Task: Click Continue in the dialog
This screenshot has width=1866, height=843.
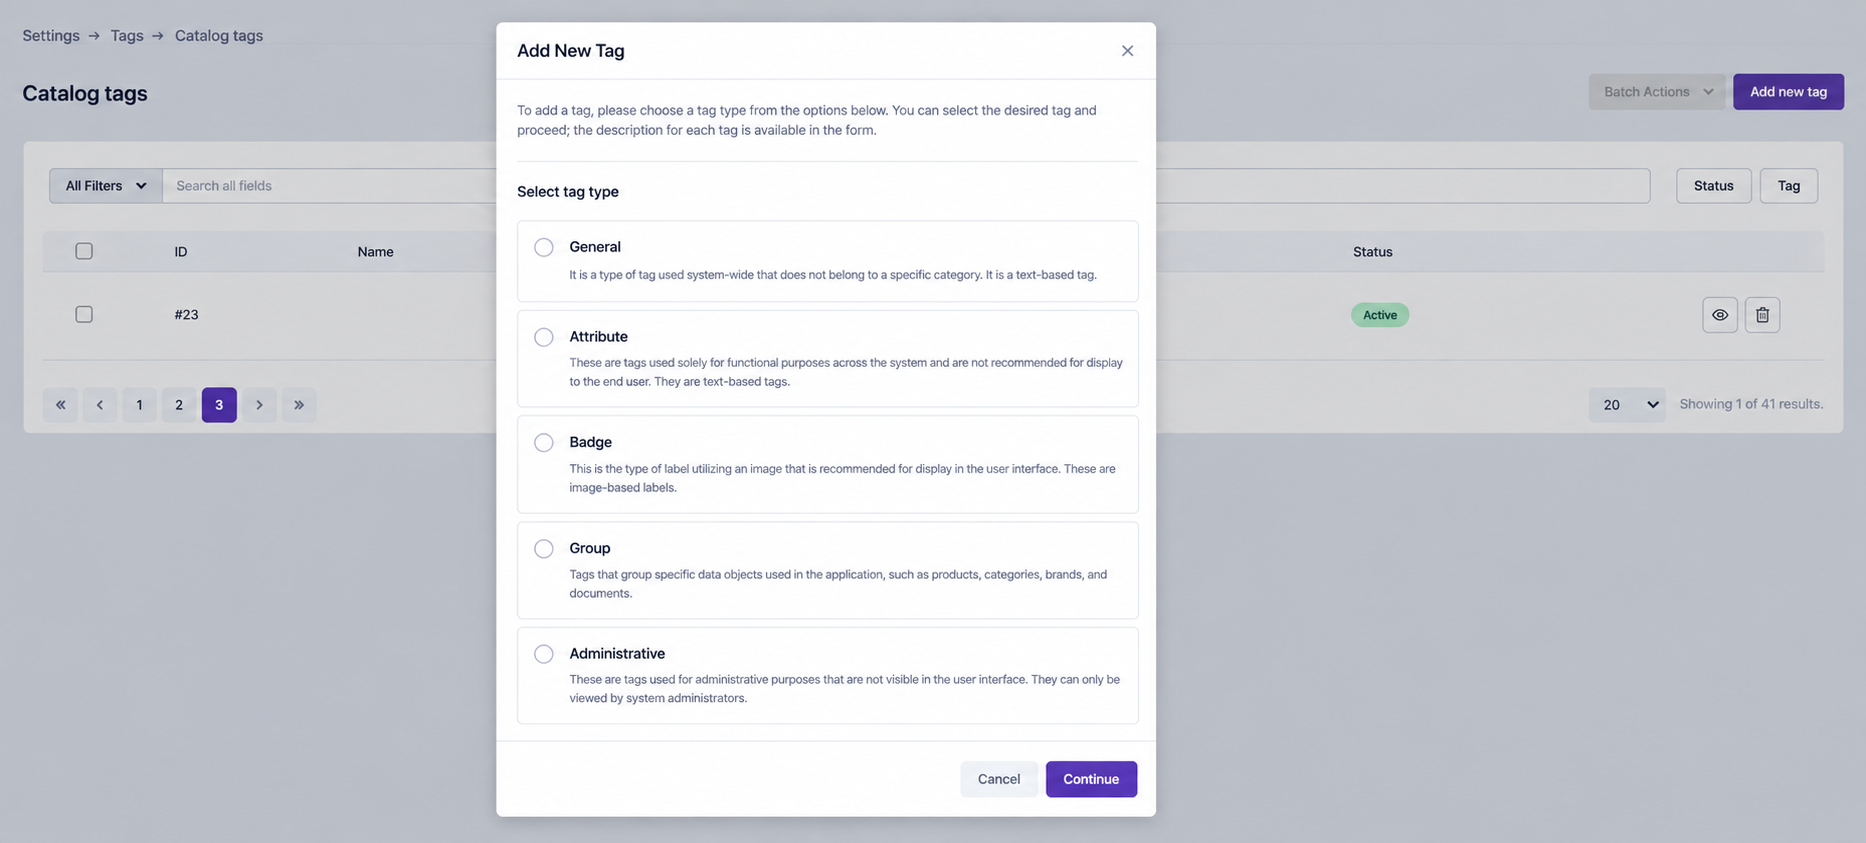Action: point(1091,779)
